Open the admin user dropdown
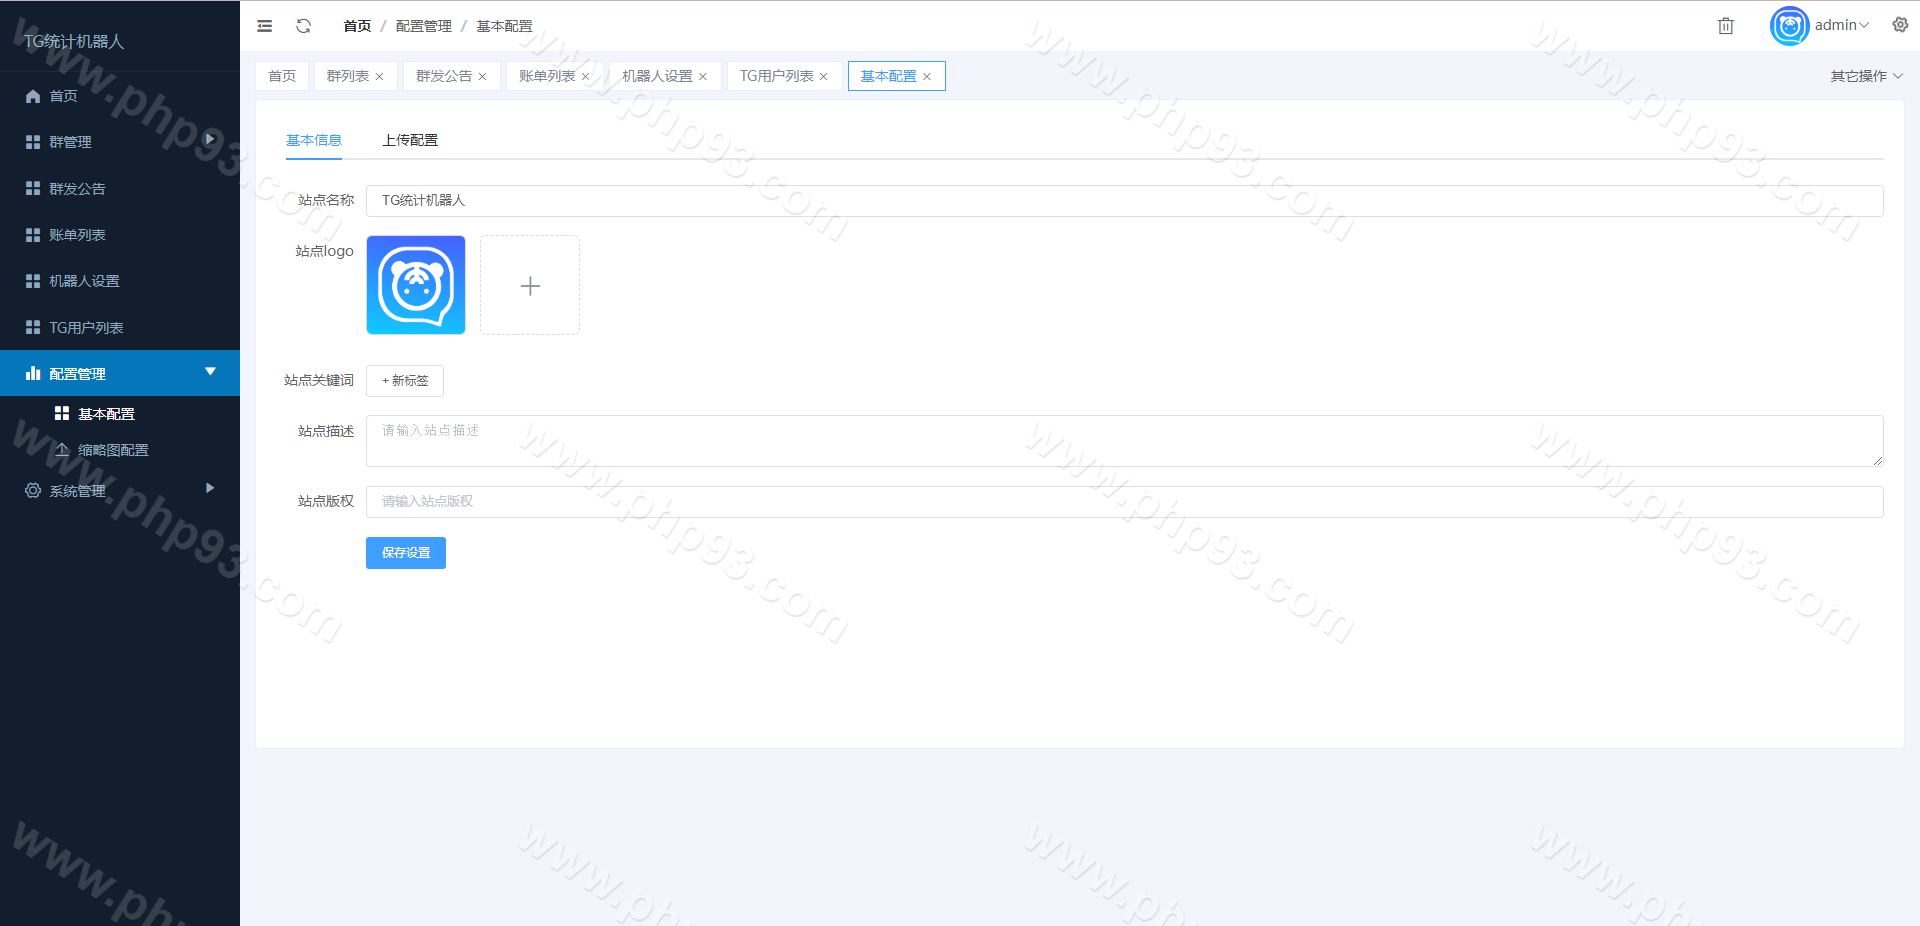 pyautogui.click(x=1840, y=25)
